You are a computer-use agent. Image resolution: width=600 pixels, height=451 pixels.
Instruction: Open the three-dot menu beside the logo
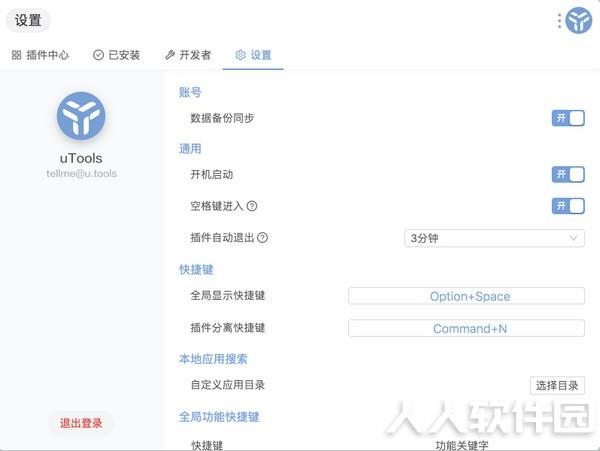tap(559, 21)
